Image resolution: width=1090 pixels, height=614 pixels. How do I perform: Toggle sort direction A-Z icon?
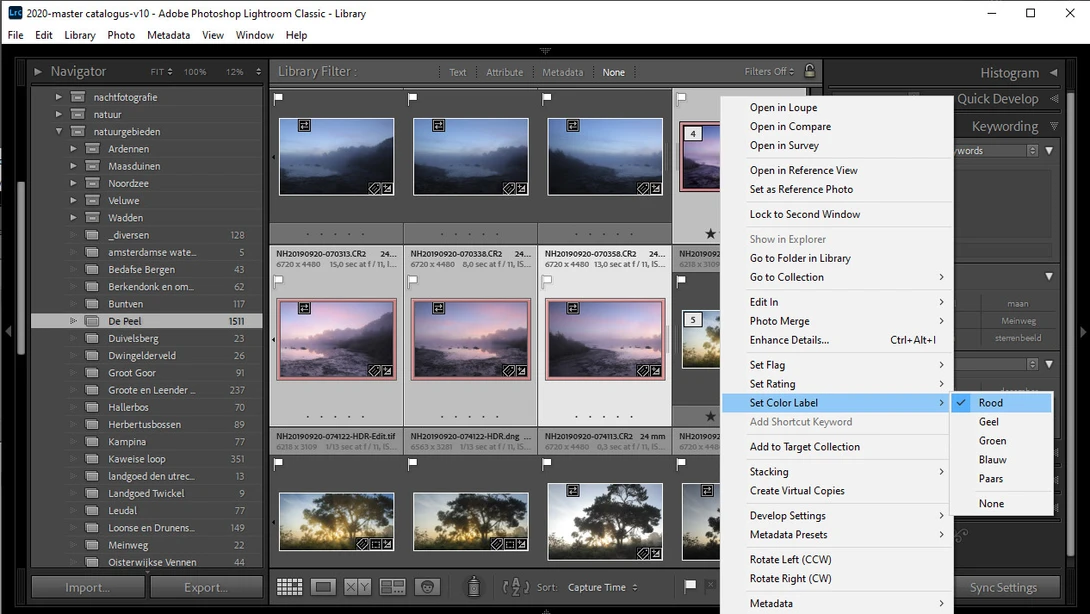[516, 587]
